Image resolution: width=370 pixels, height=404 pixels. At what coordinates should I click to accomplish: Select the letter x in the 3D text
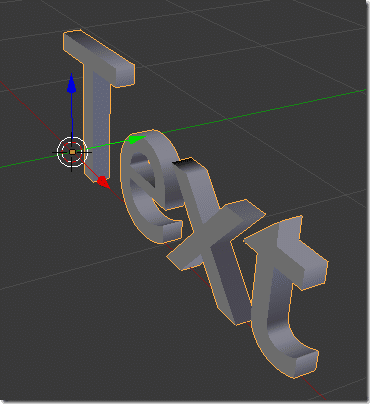213,233
